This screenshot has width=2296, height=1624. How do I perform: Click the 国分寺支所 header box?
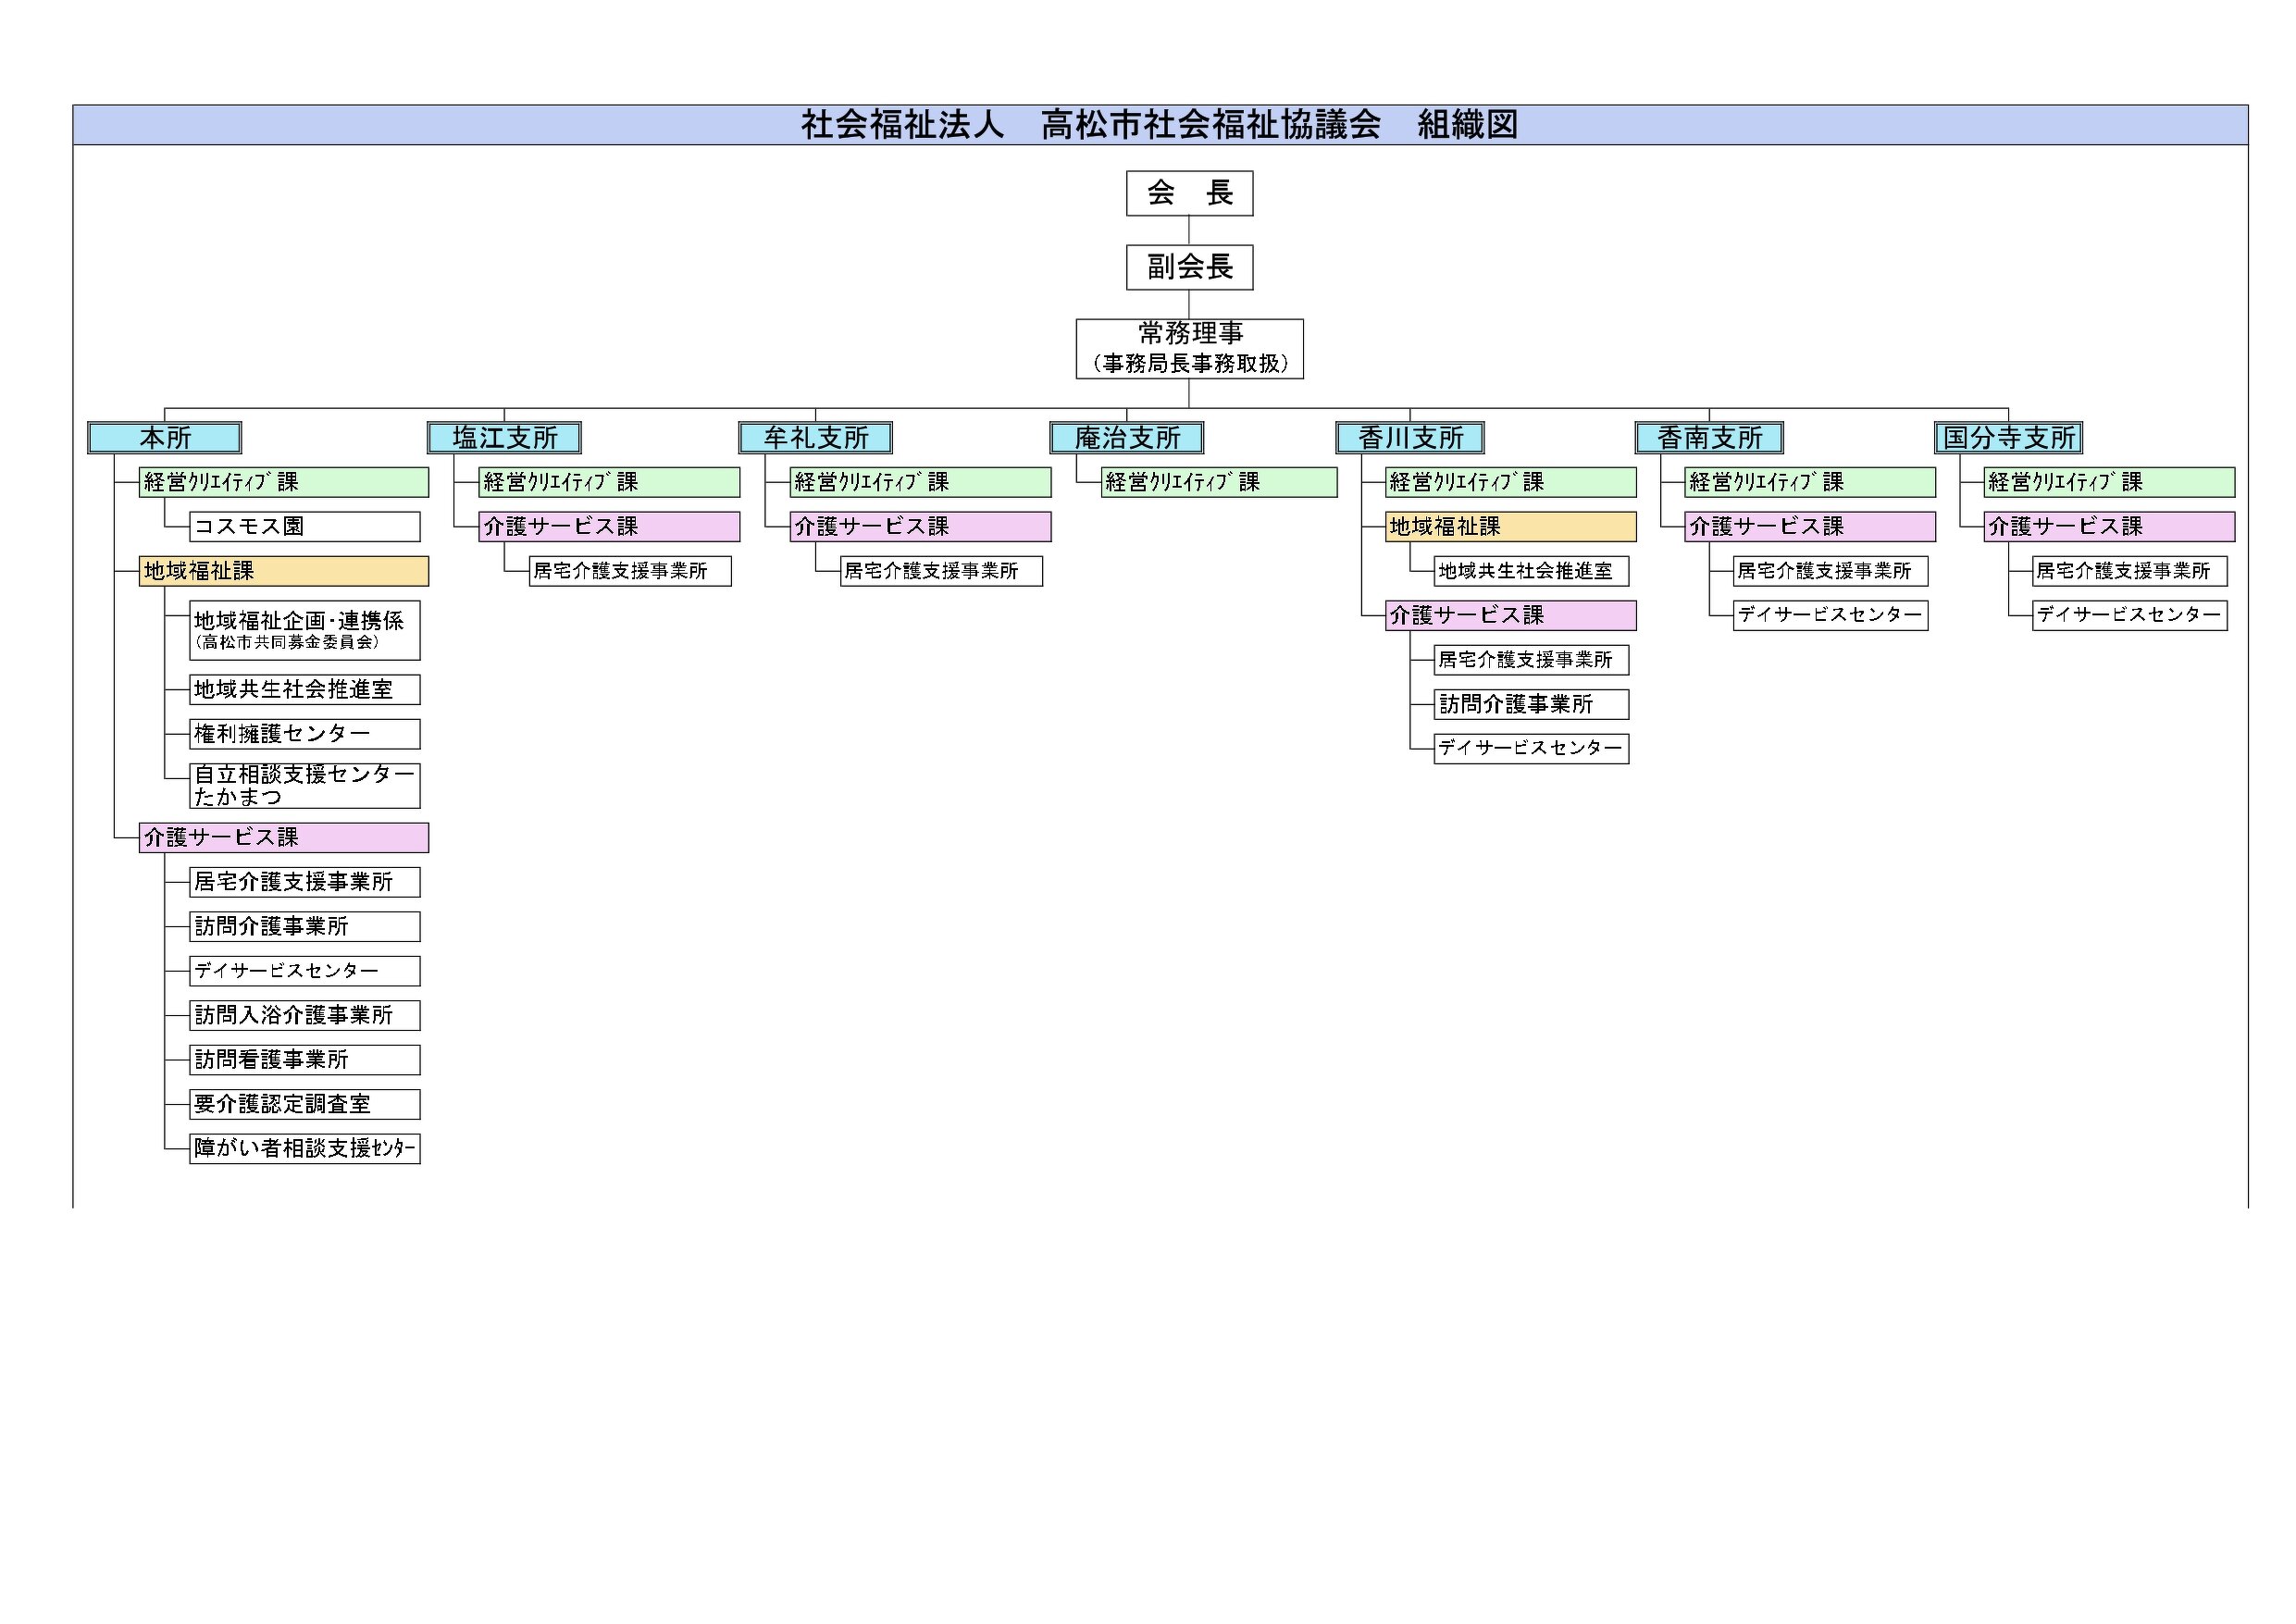pos(2008,438)
